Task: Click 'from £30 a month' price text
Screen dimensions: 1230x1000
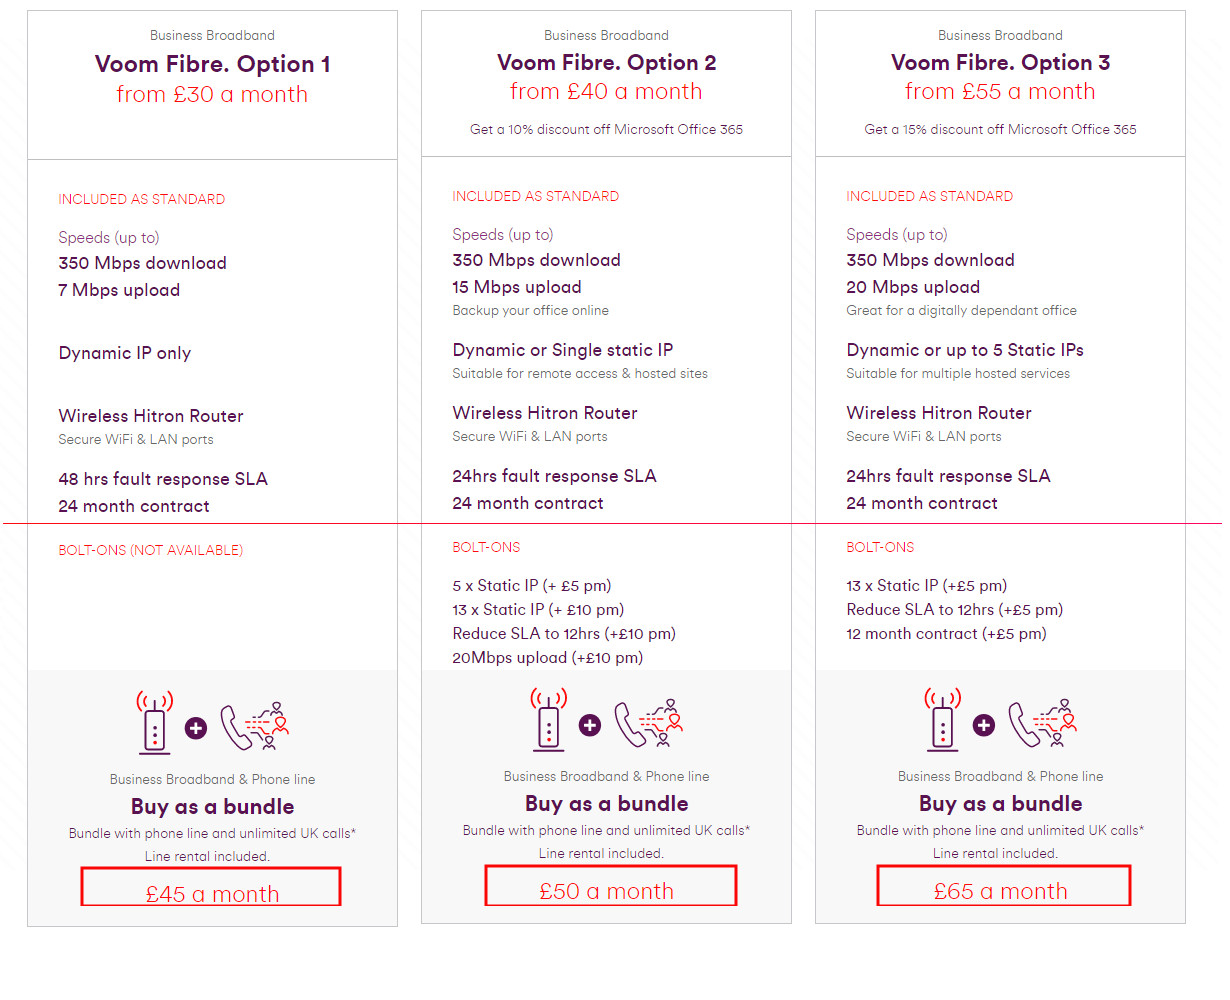Action: click(x=212, y=94)
